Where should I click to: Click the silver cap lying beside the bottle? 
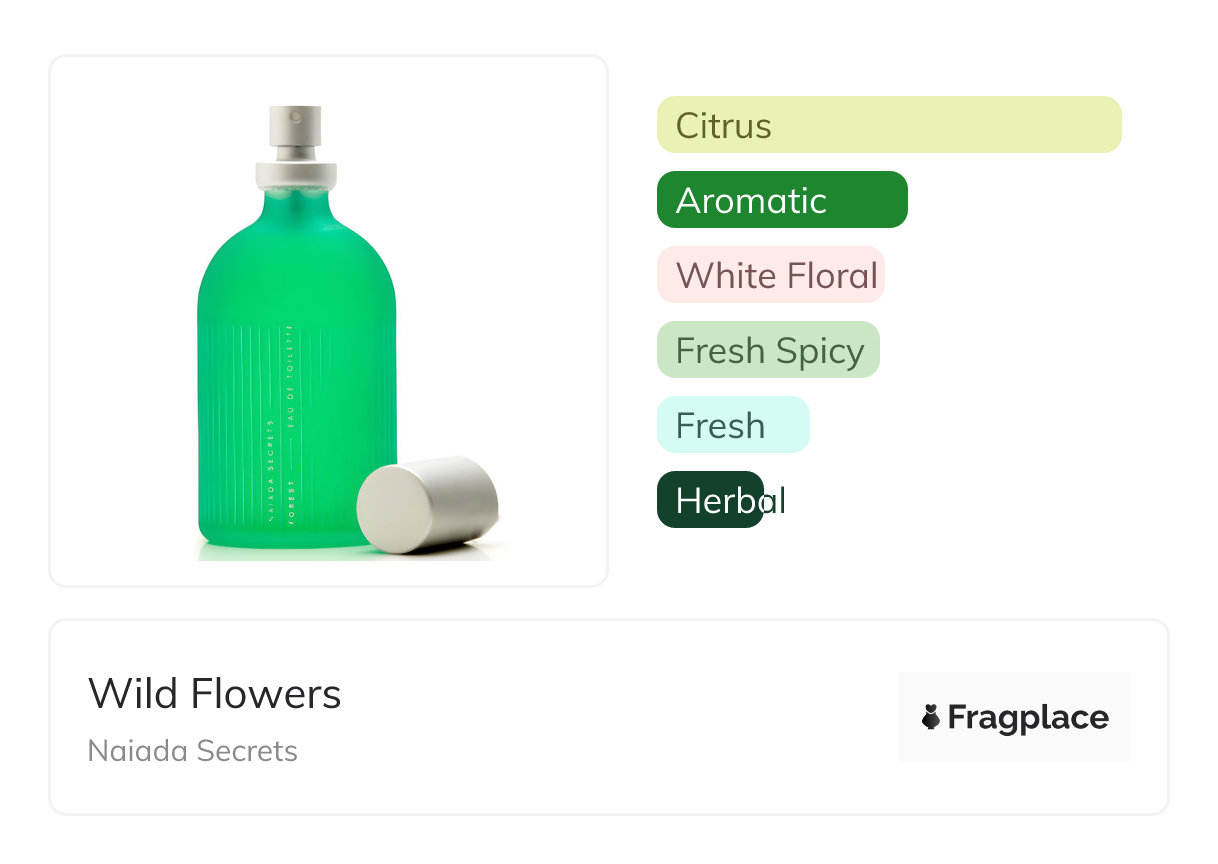tap(428, 503)
